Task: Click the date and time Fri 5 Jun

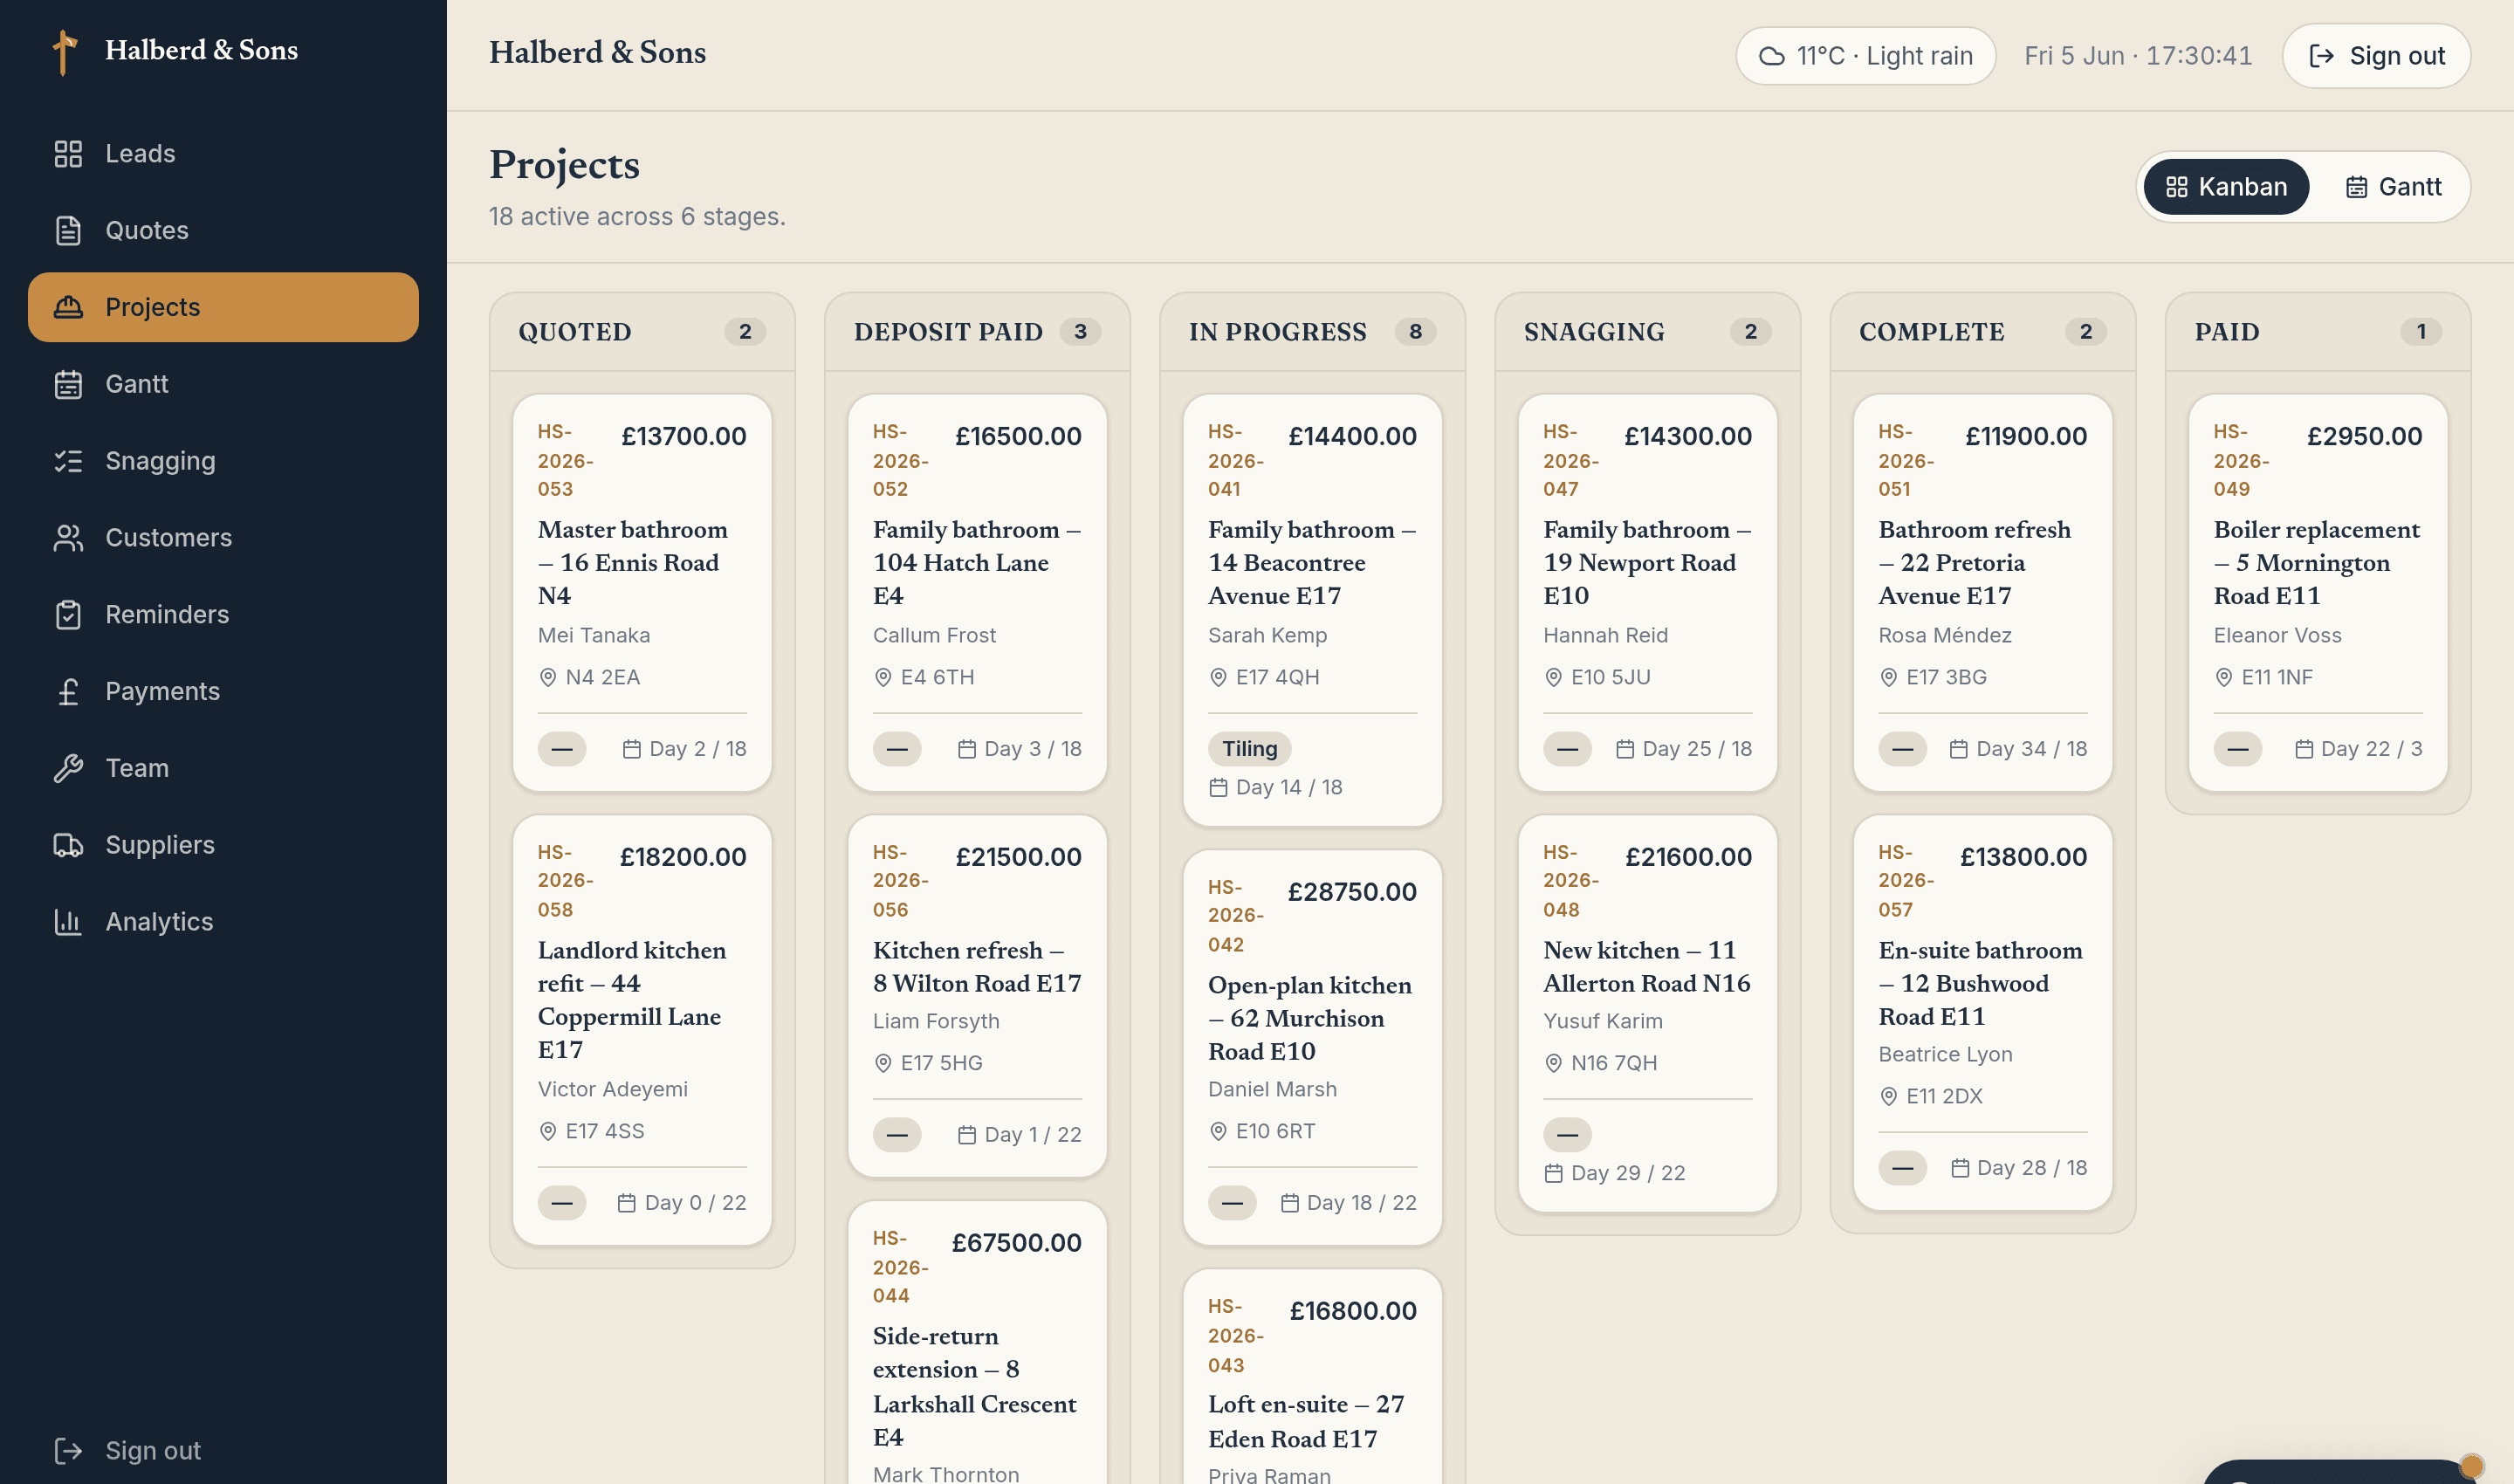Action: (2138, 56)
